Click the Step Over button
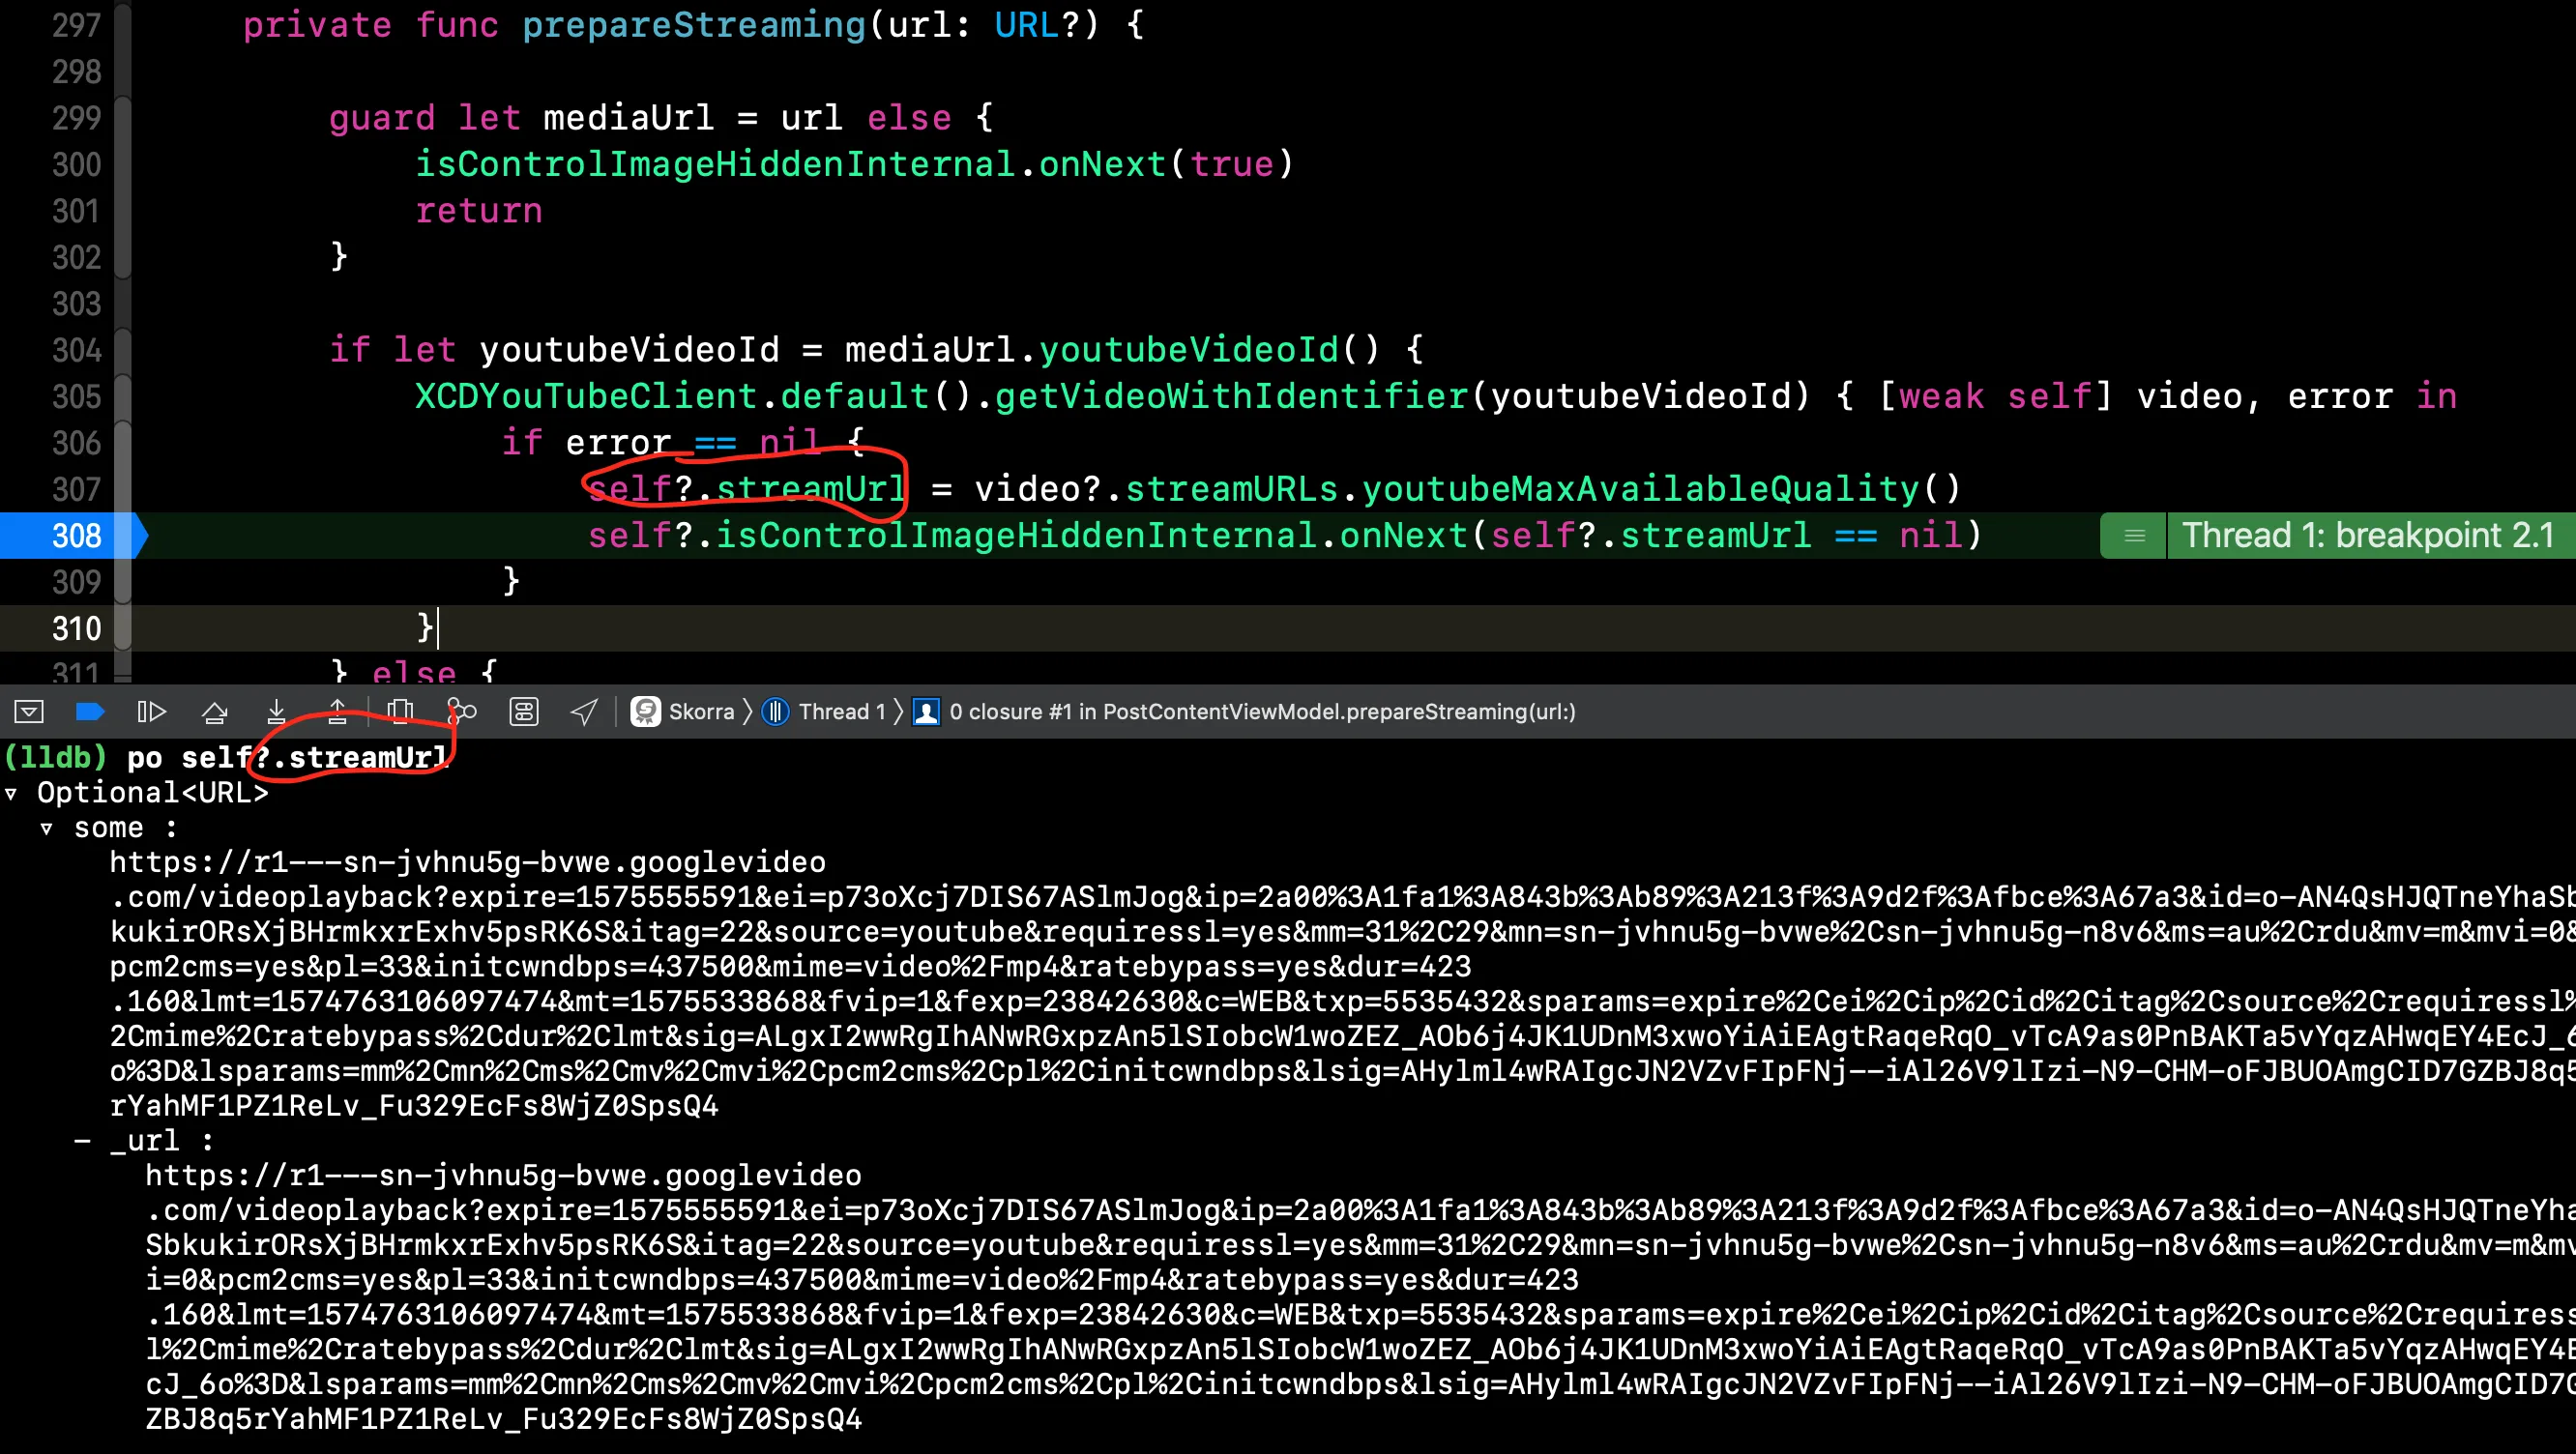 point(214,712)
